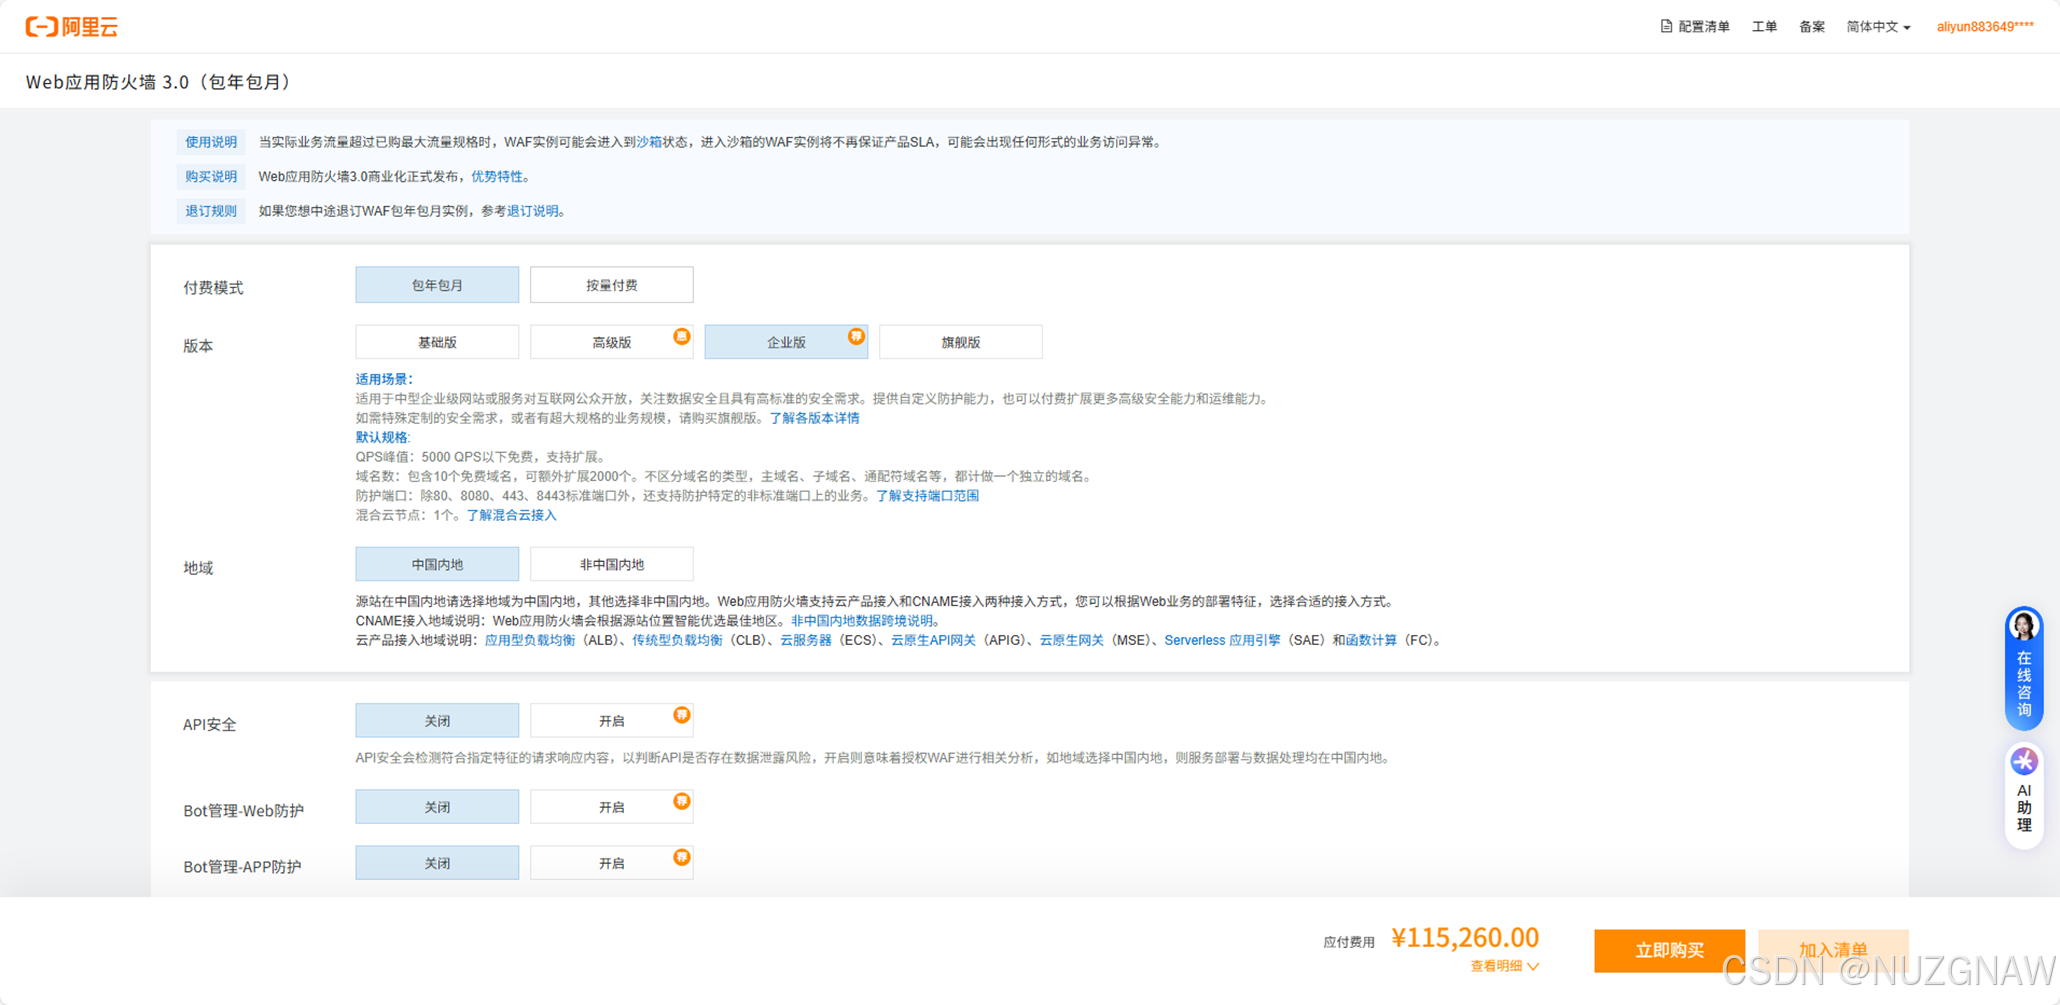This screenshot has width=2060, height=1005.
Task: Set Bot管理-APP防护 to 关闭
Action: coord(437,863)
